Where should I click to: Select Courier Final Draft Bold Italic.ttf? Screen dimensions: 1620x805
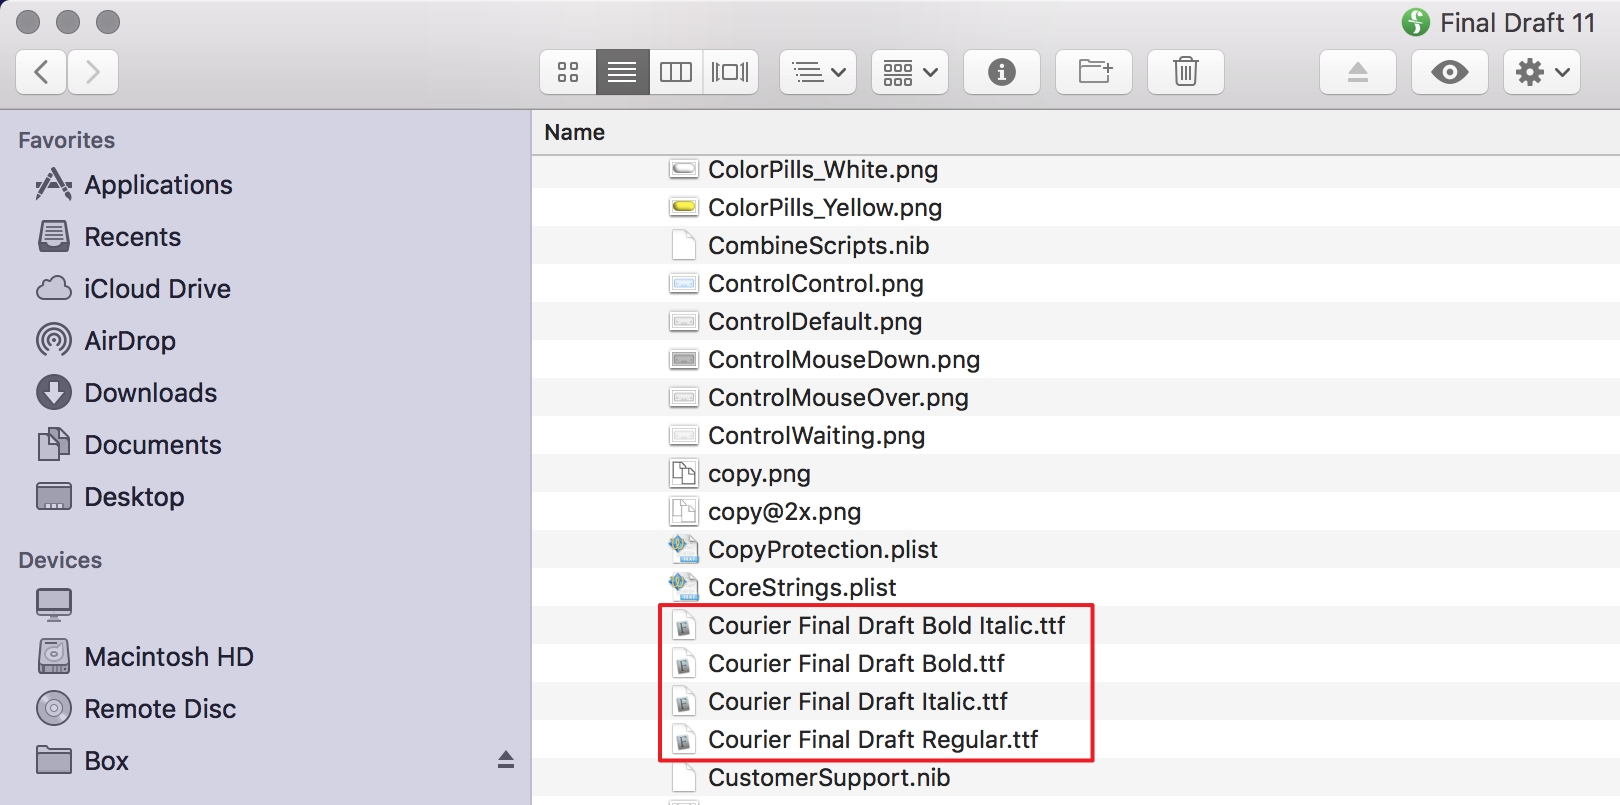(x=886, y=626)
